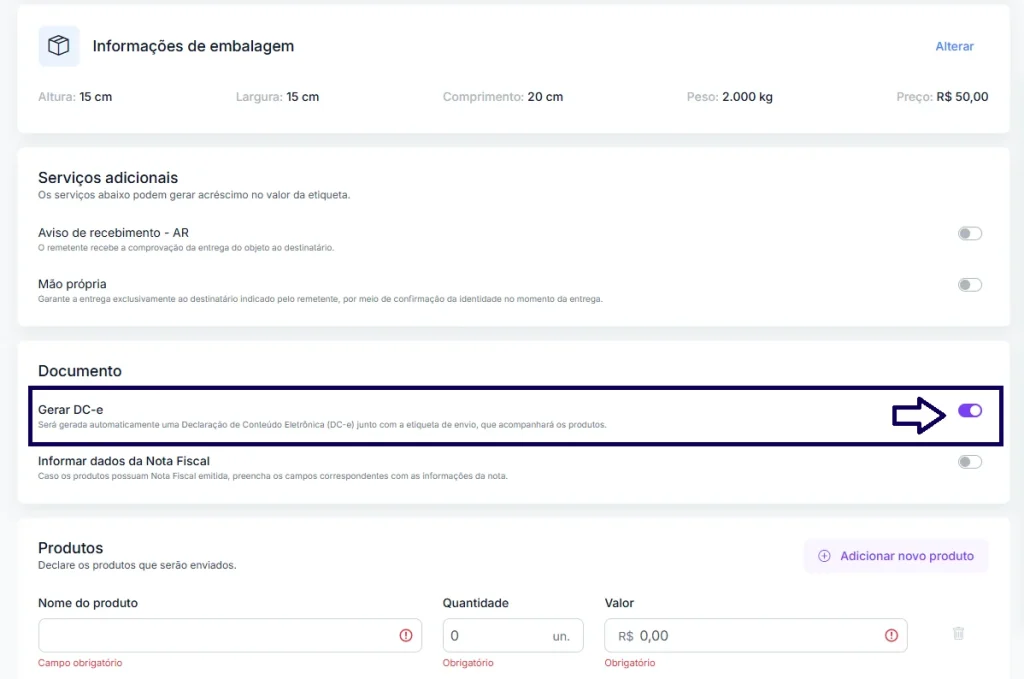Enable Aviso de recebimento - AR toggle
This screenshot has width=1024, height=679.
pos(969,234)
